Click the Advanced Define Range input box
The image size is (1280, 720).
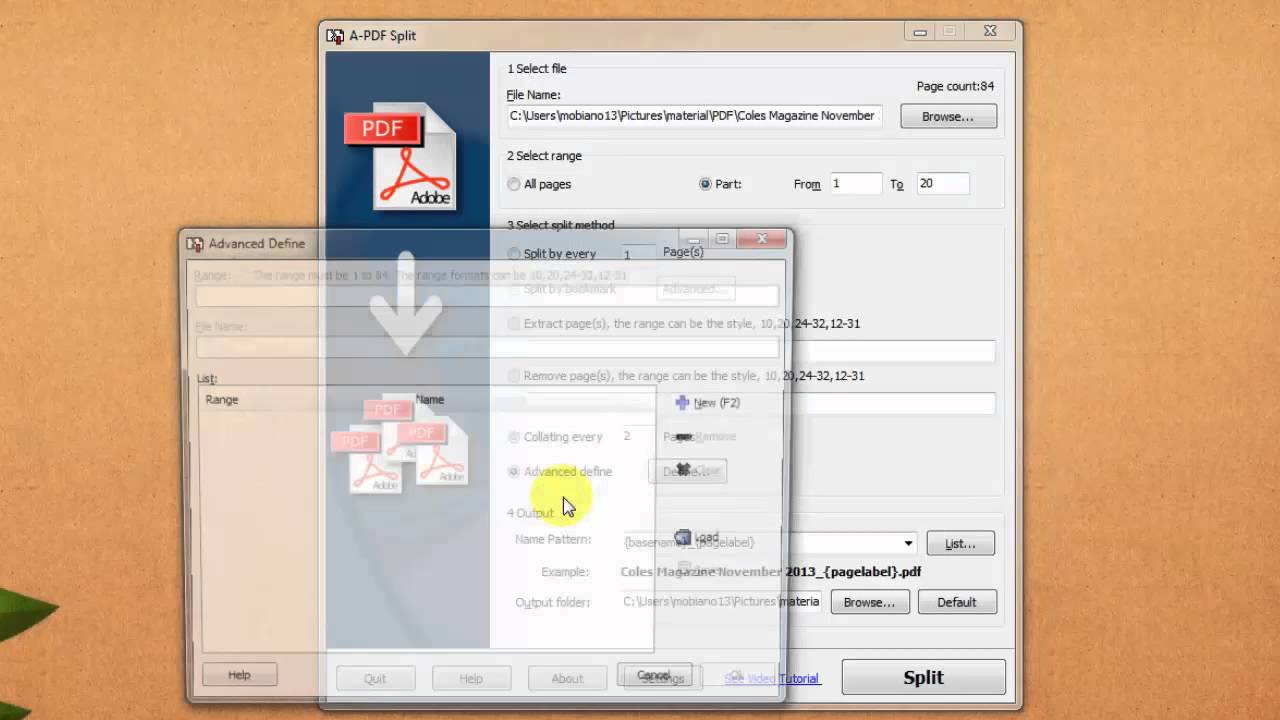point(487,296)
